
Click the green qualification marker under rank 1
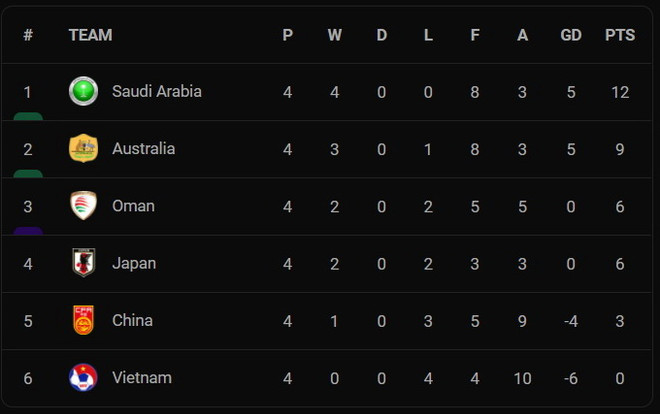tap(28, 116)
